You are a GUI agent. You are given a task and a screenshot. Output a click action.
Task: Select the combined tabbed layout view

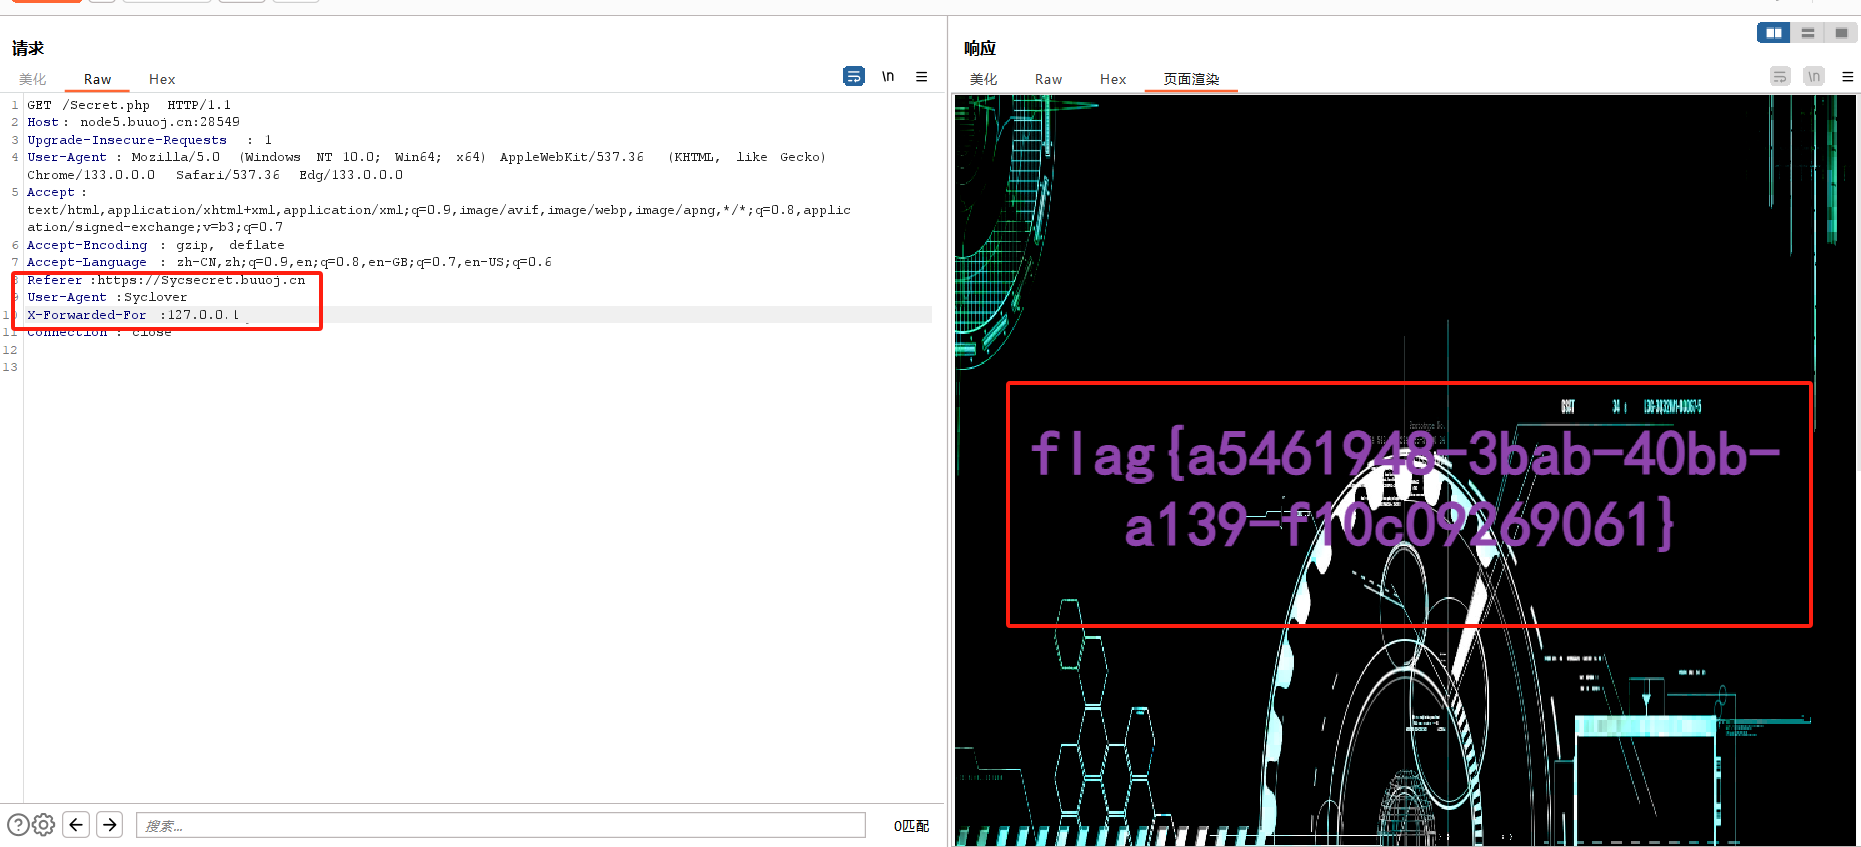coord(1841,33)
